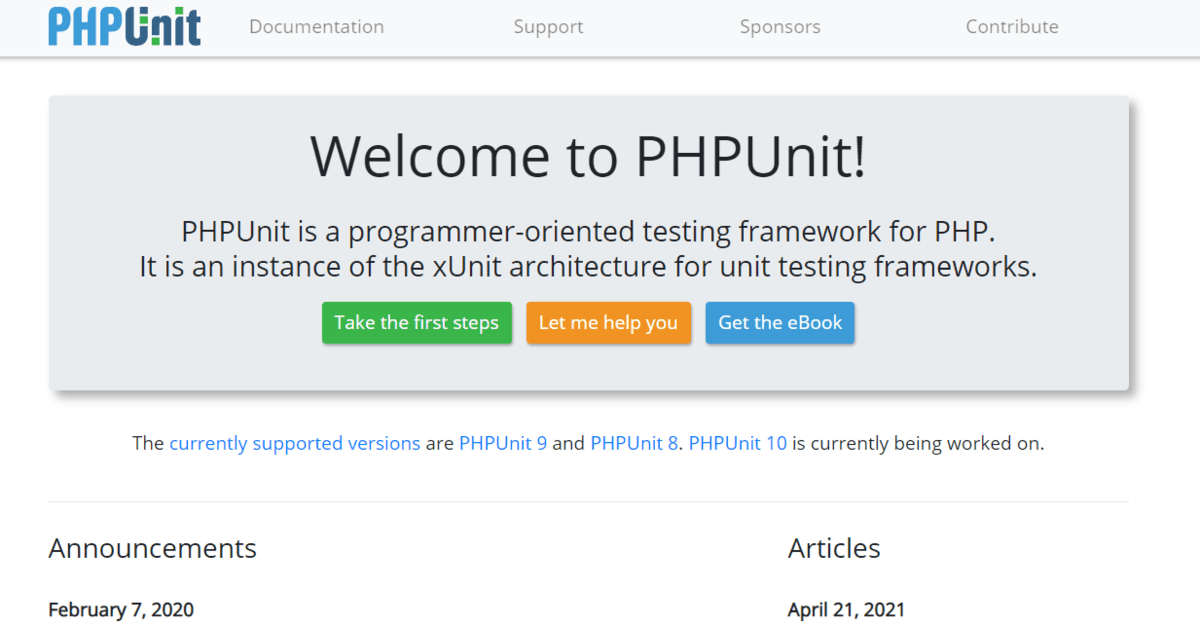The image size is (1200, 625).
Task: Click the Welcome to PHPUnit! heading
Action: click(x=589, y=156)
